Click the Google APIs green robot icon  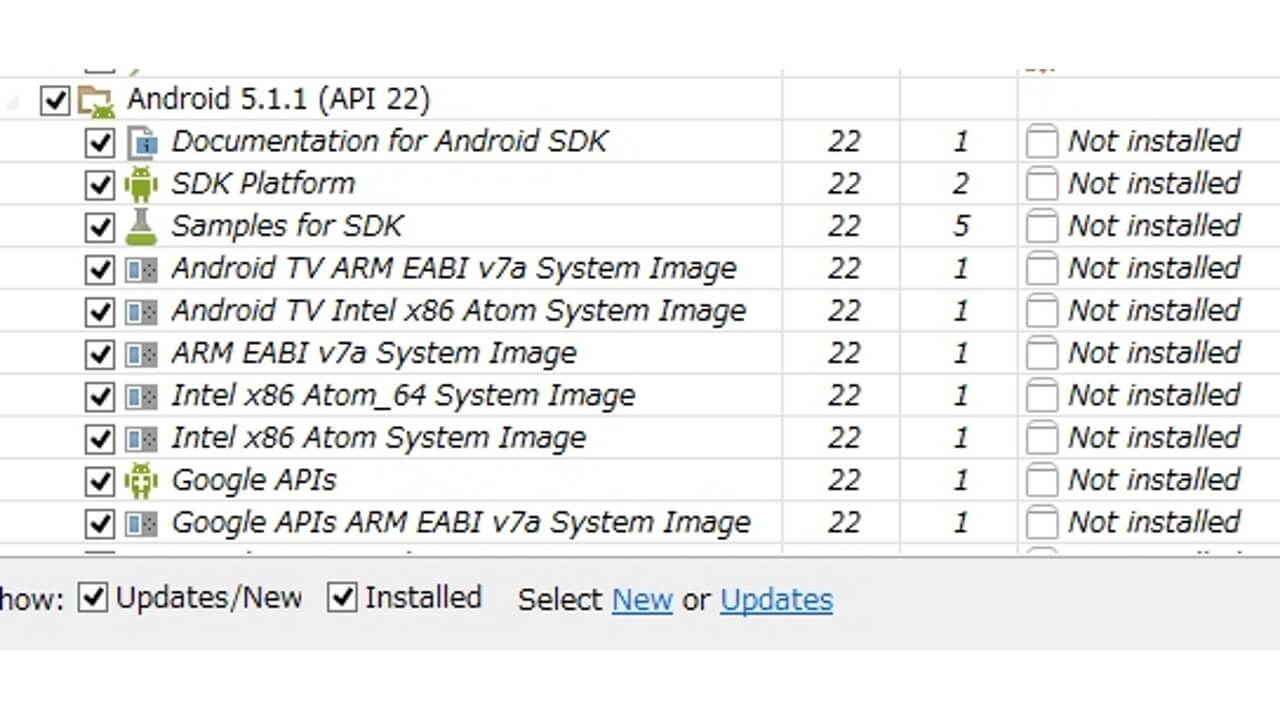(143, 480)
